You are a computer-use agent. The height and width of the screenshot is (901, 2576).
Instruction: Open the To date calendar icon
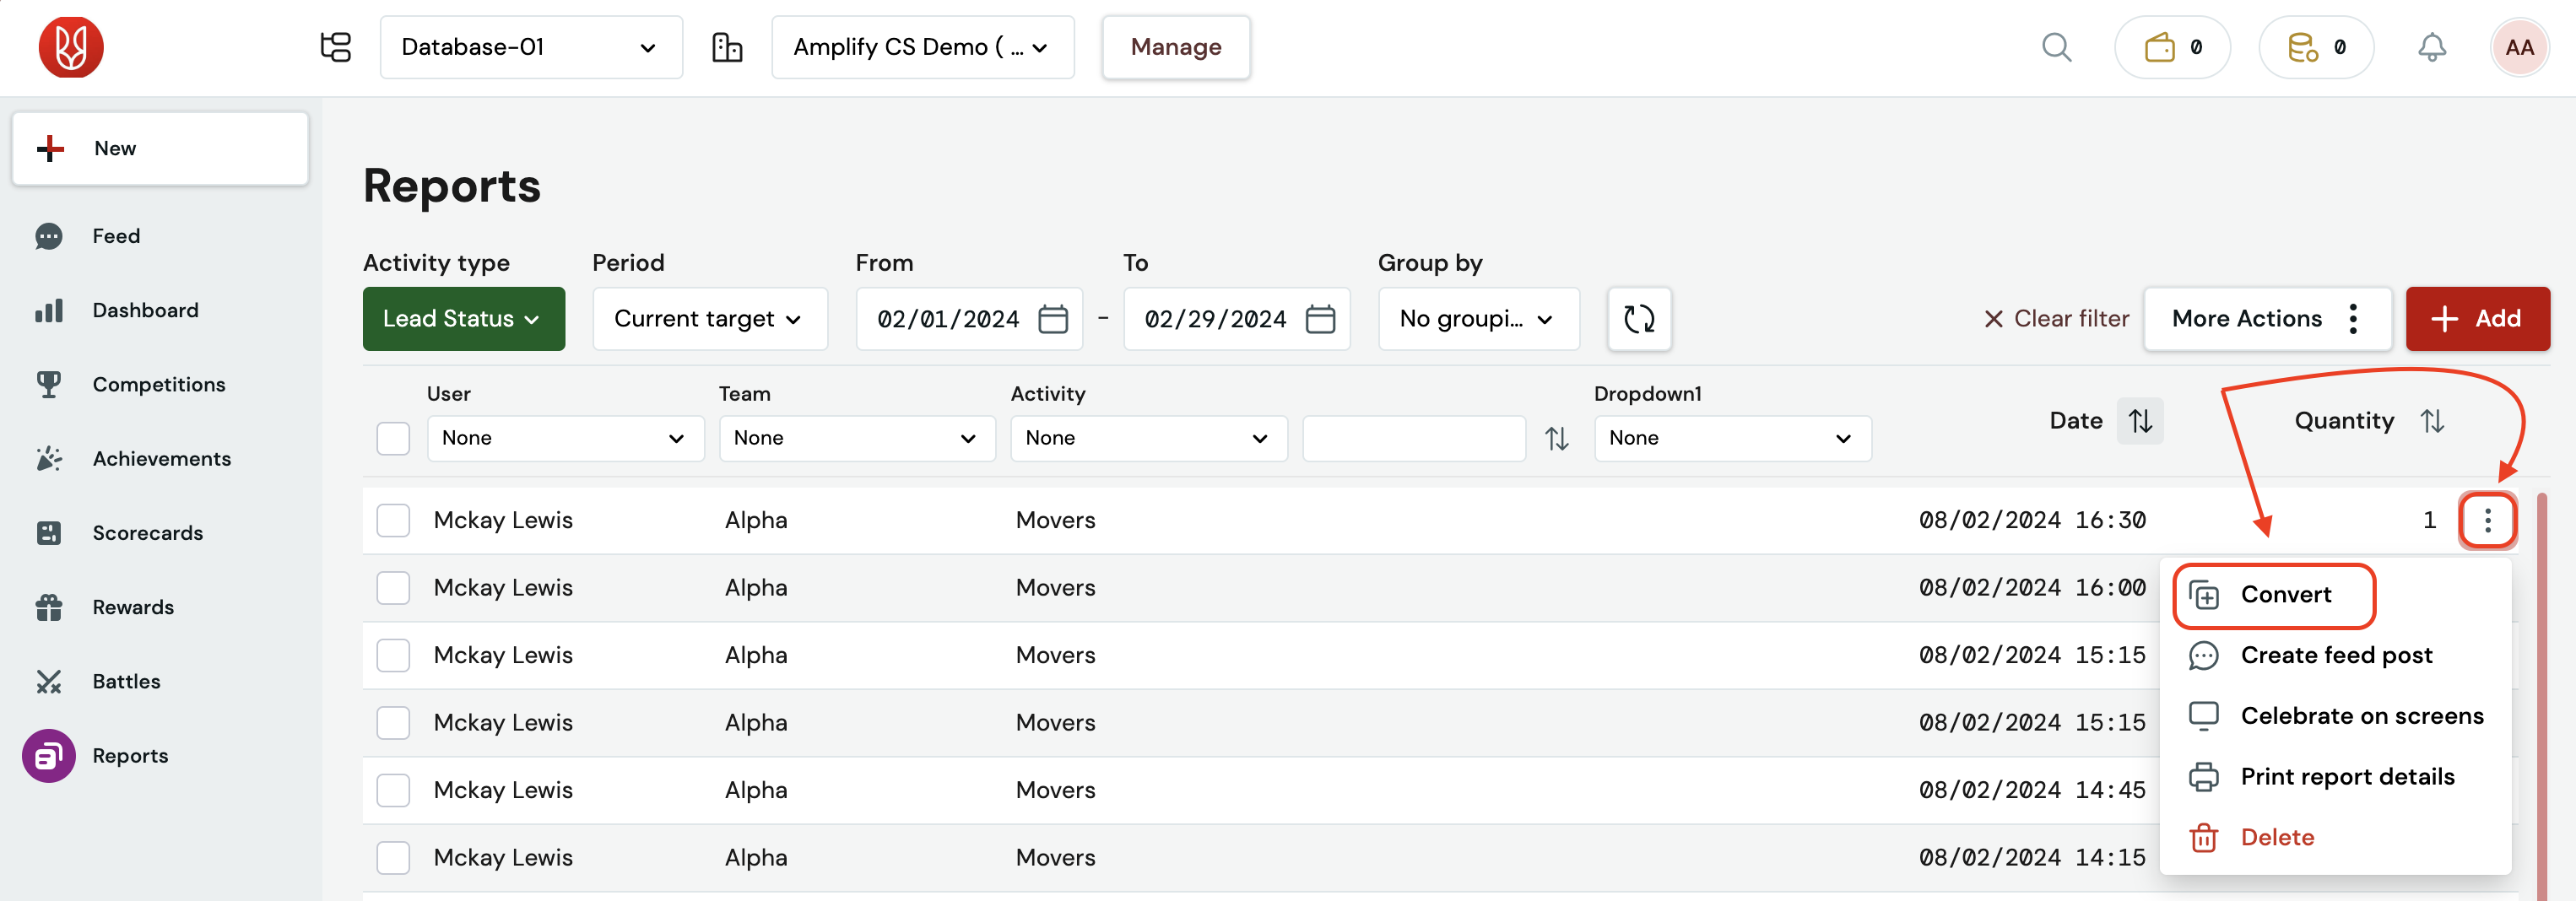tap(1320, 319)
